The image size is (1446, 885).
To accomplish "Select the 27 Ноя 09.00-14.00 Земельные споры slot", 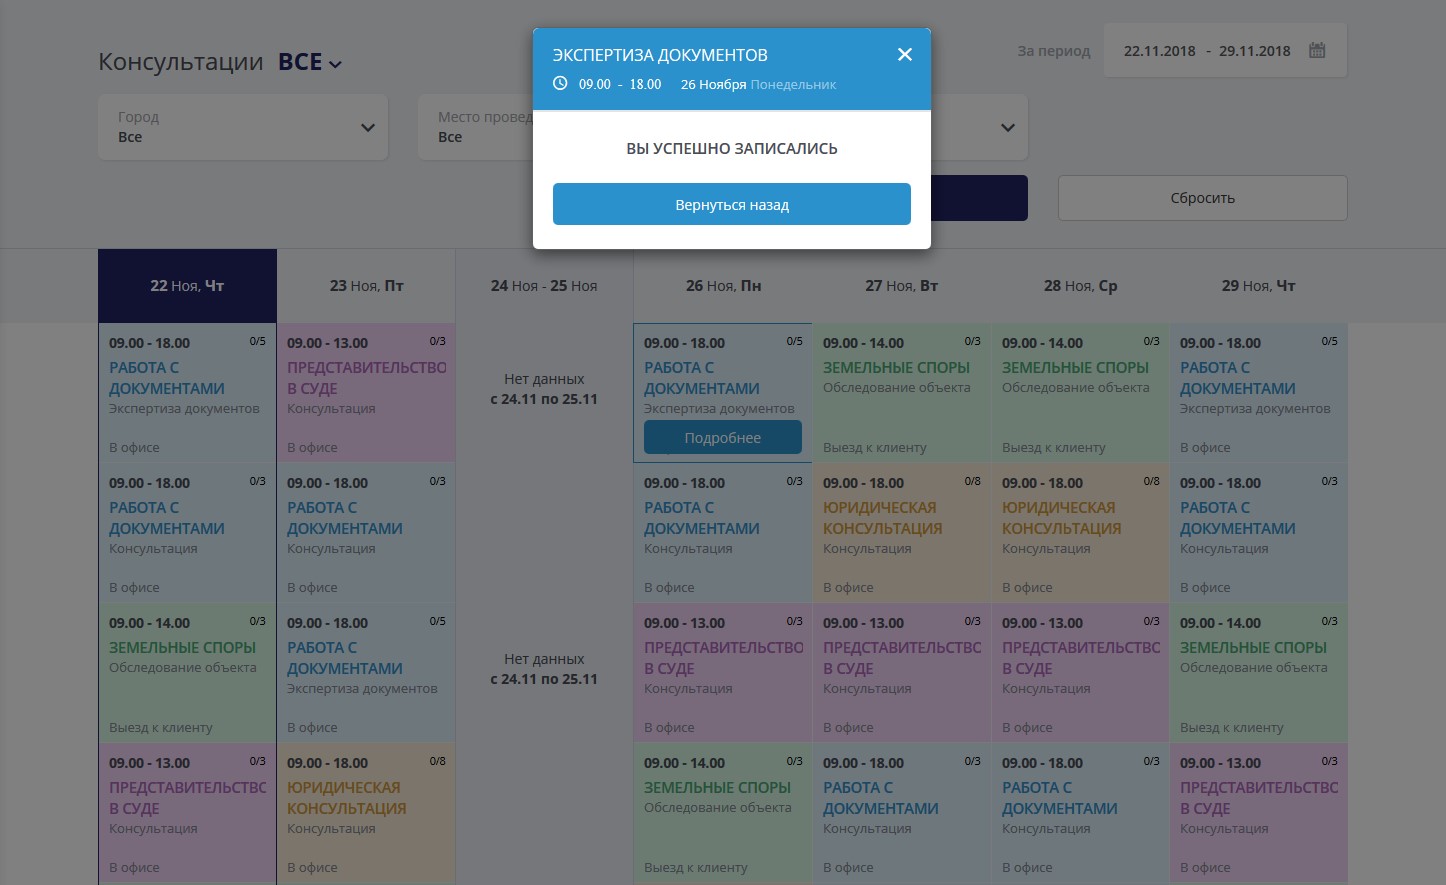I will [x=901, y=393].
